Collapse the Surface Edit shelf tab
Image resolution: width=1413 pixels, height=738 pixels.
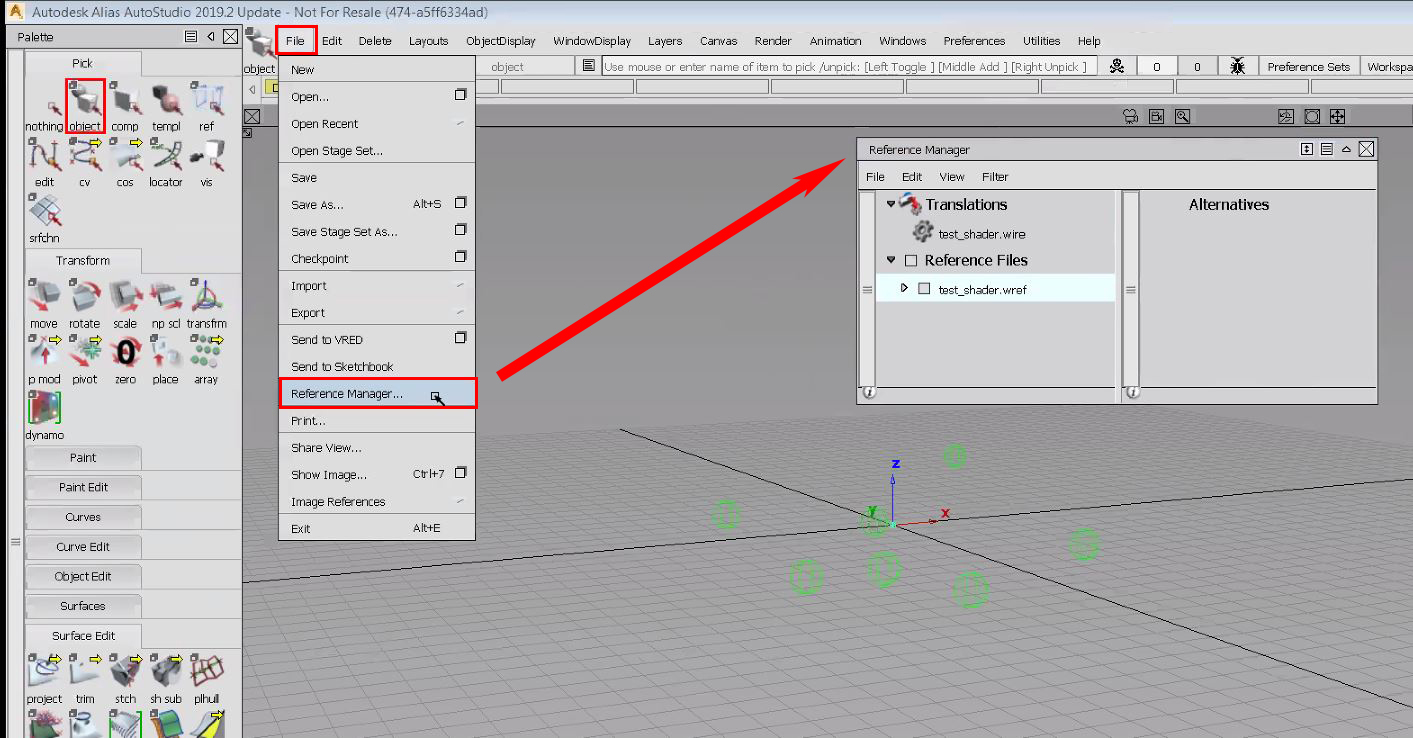83,636
